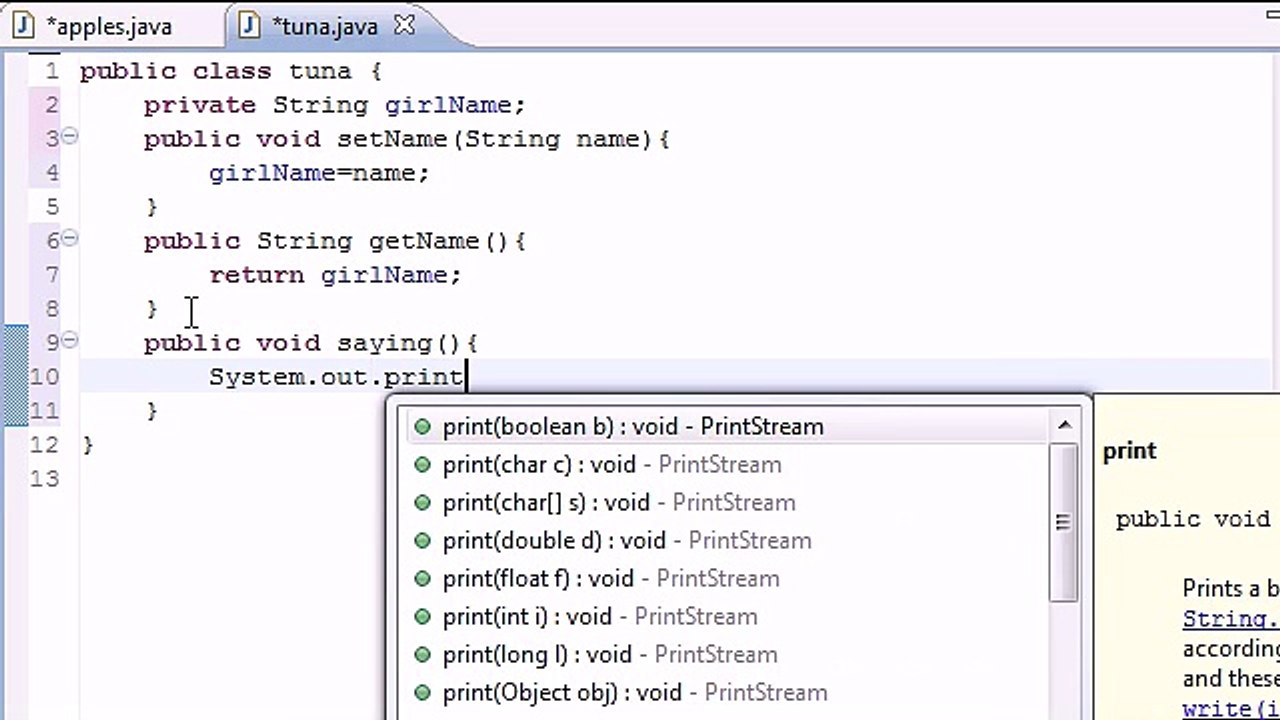1280x720 pixels.
Task: Click 'public void saying(){' line
Action: 311,343
